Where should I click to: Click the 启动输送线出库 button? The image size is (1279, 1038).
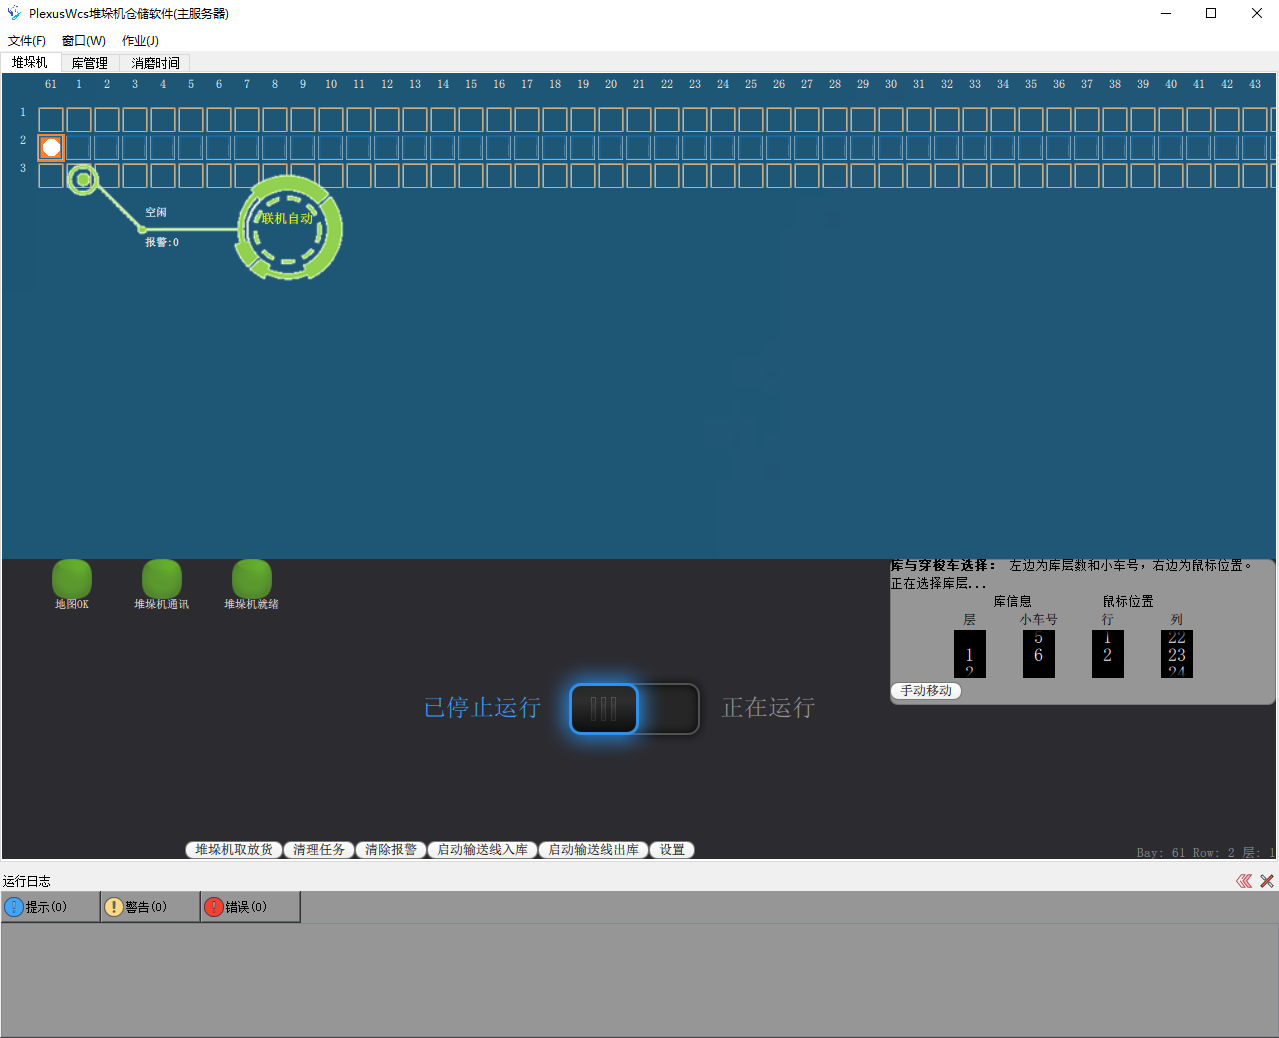594,850
